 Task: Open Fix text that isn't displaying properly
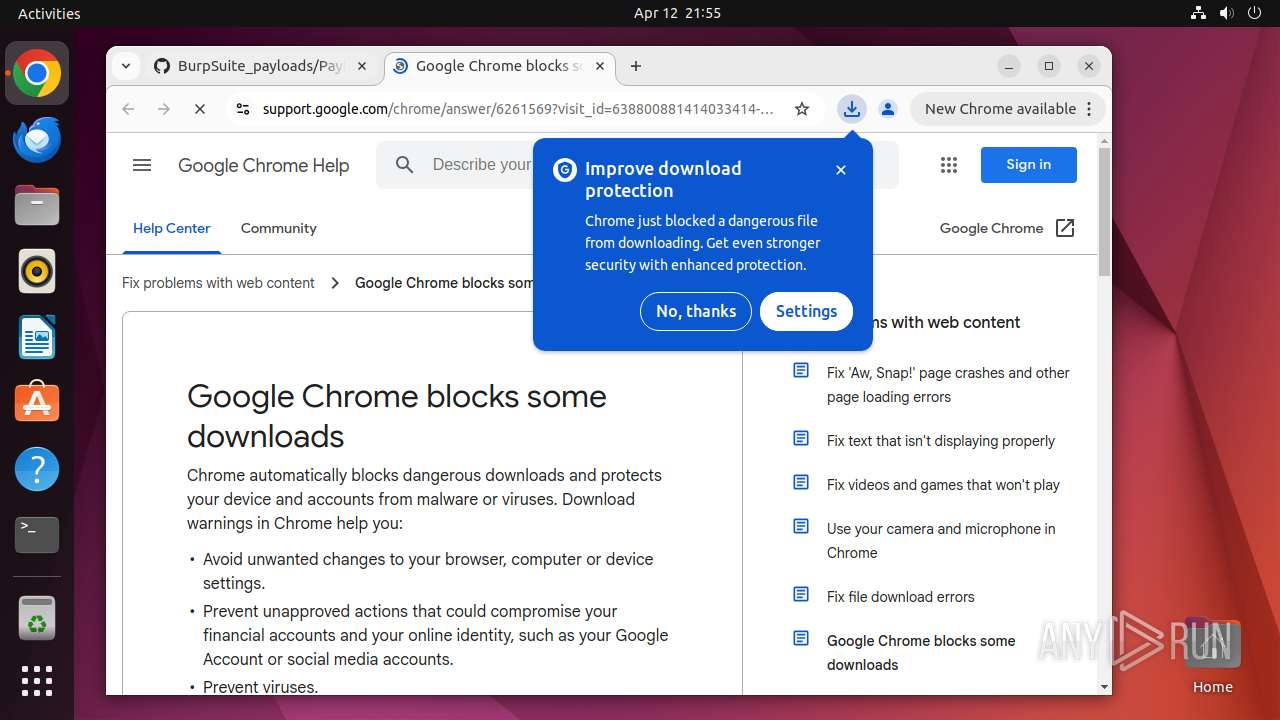[x=941, y=441]
